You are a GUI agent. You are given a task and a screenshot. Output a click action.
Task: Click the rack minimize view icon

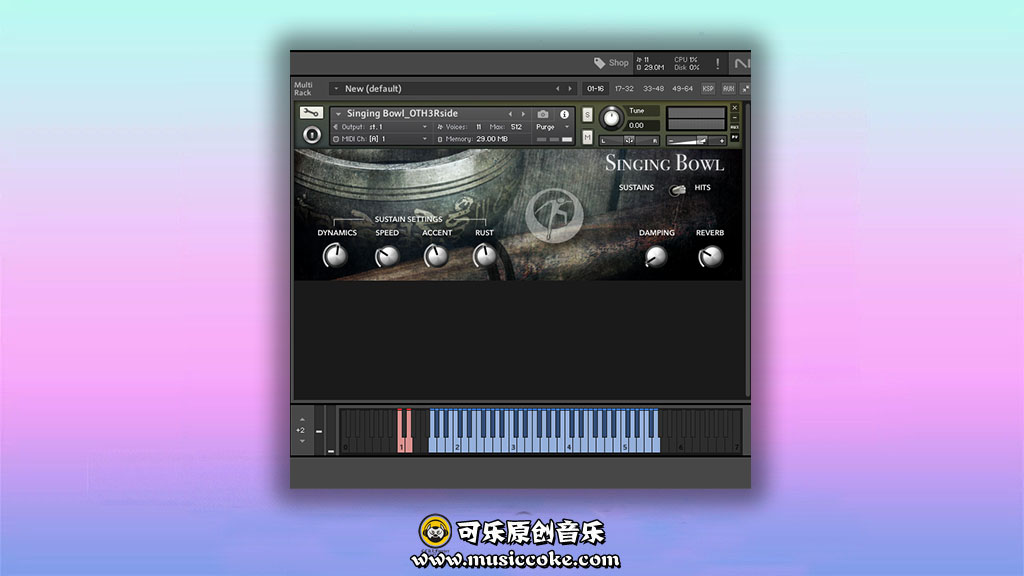(745, 89)
